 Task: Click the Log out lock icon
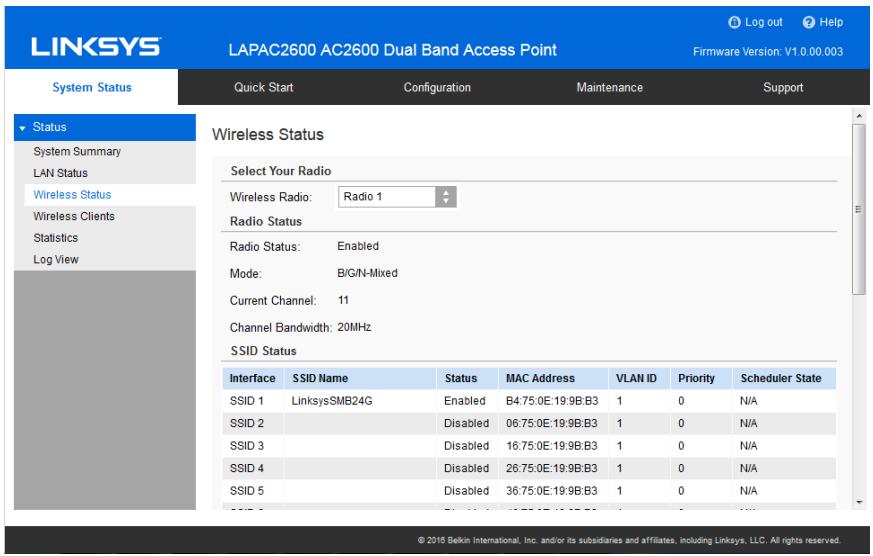pos(734,22)
